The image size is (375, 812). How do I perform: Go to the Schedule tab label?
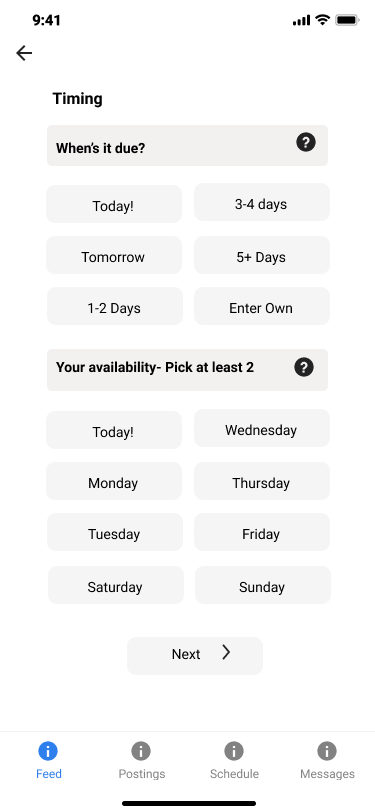pos(234,774)
